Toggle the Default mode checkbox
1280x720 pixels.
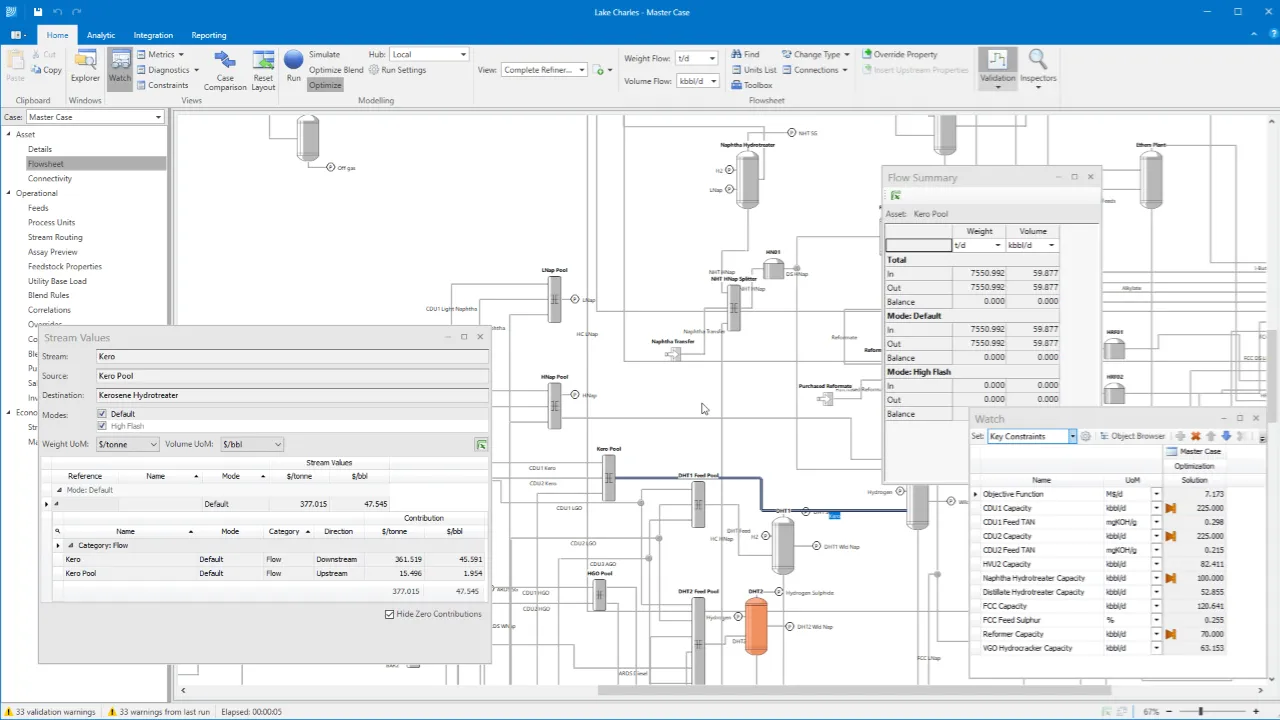[102, 414]
